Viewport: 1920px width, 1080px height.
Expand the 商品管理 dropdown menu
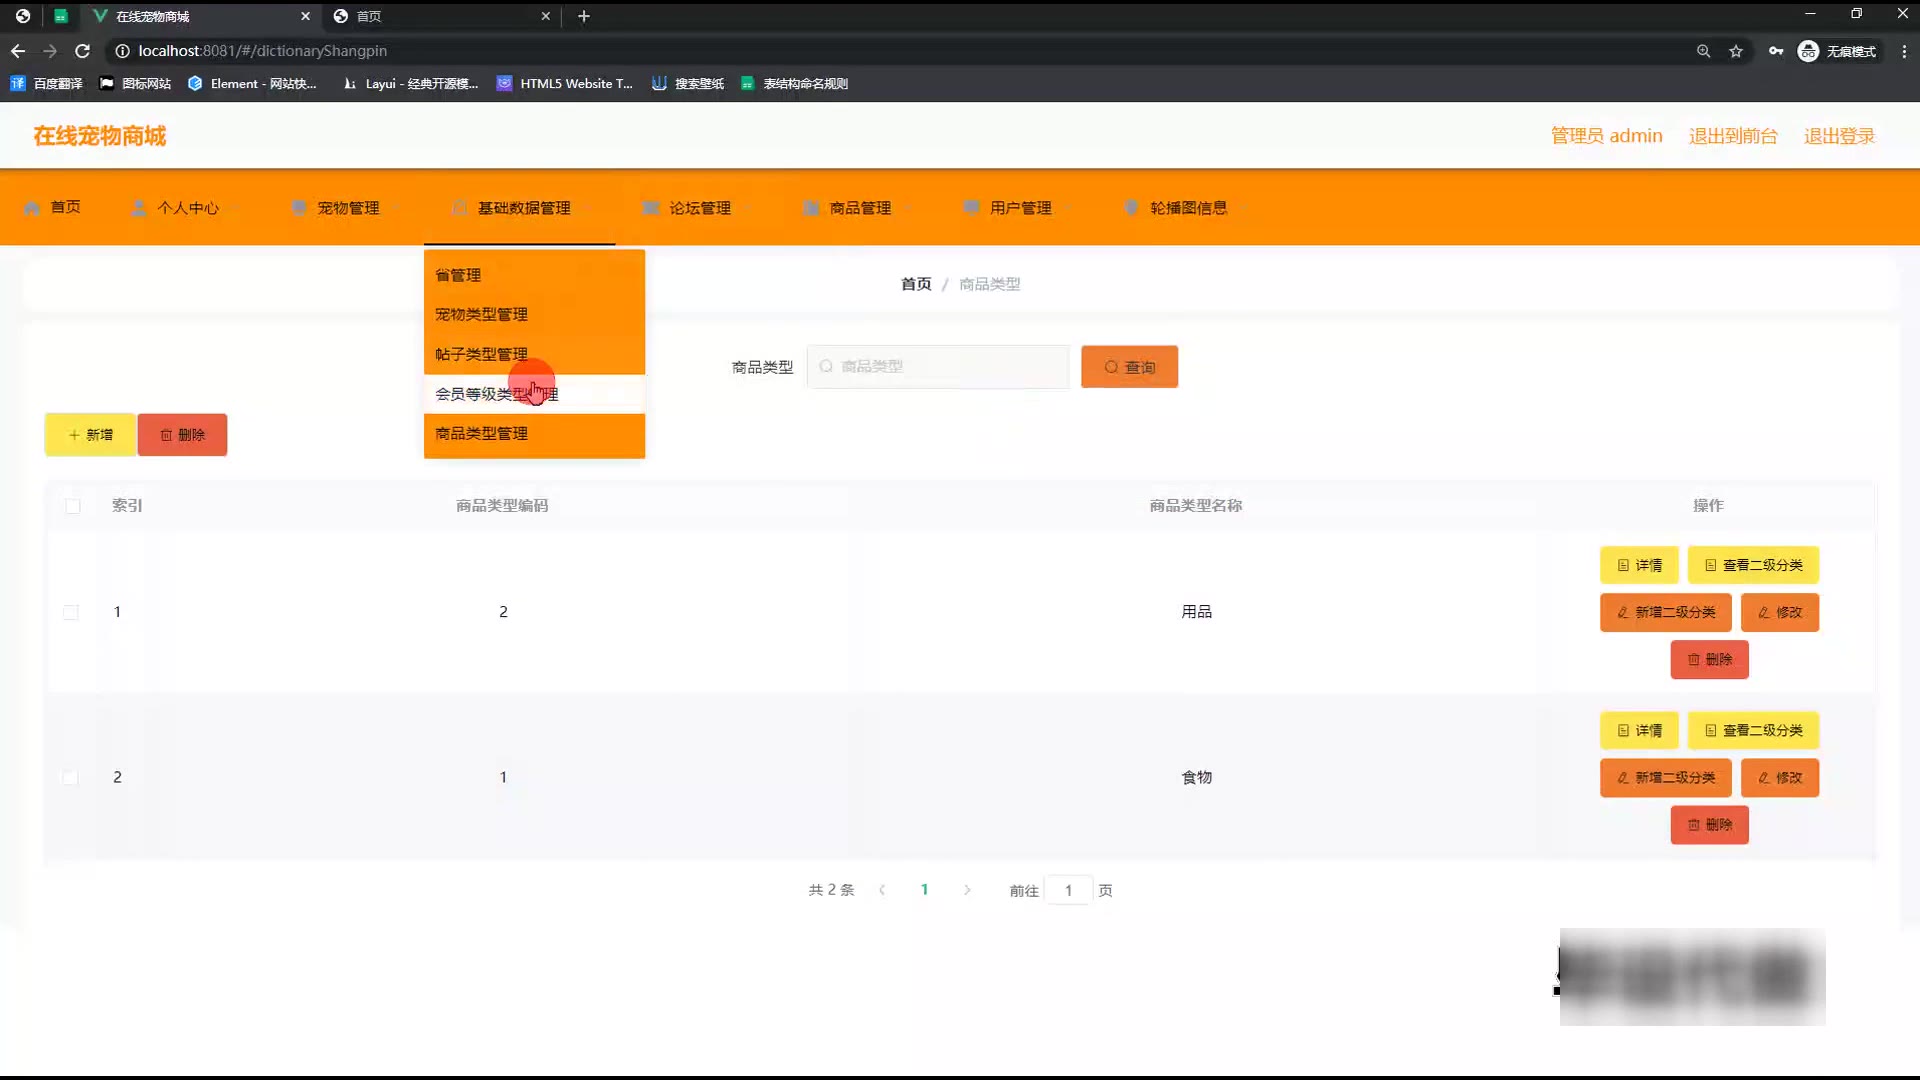click(x=860, y=208)
